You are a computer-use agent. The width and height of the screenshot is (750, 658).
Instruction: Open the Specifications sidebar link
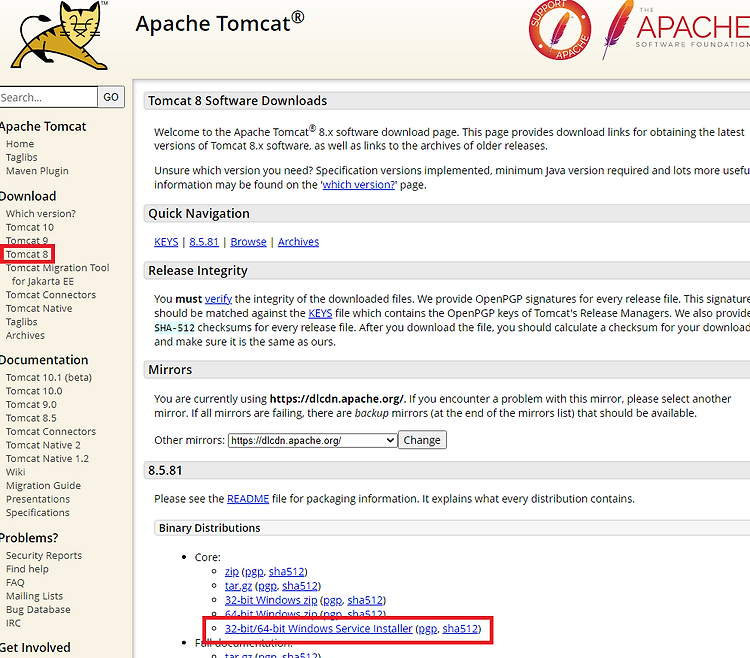click(x=38, y=512)
